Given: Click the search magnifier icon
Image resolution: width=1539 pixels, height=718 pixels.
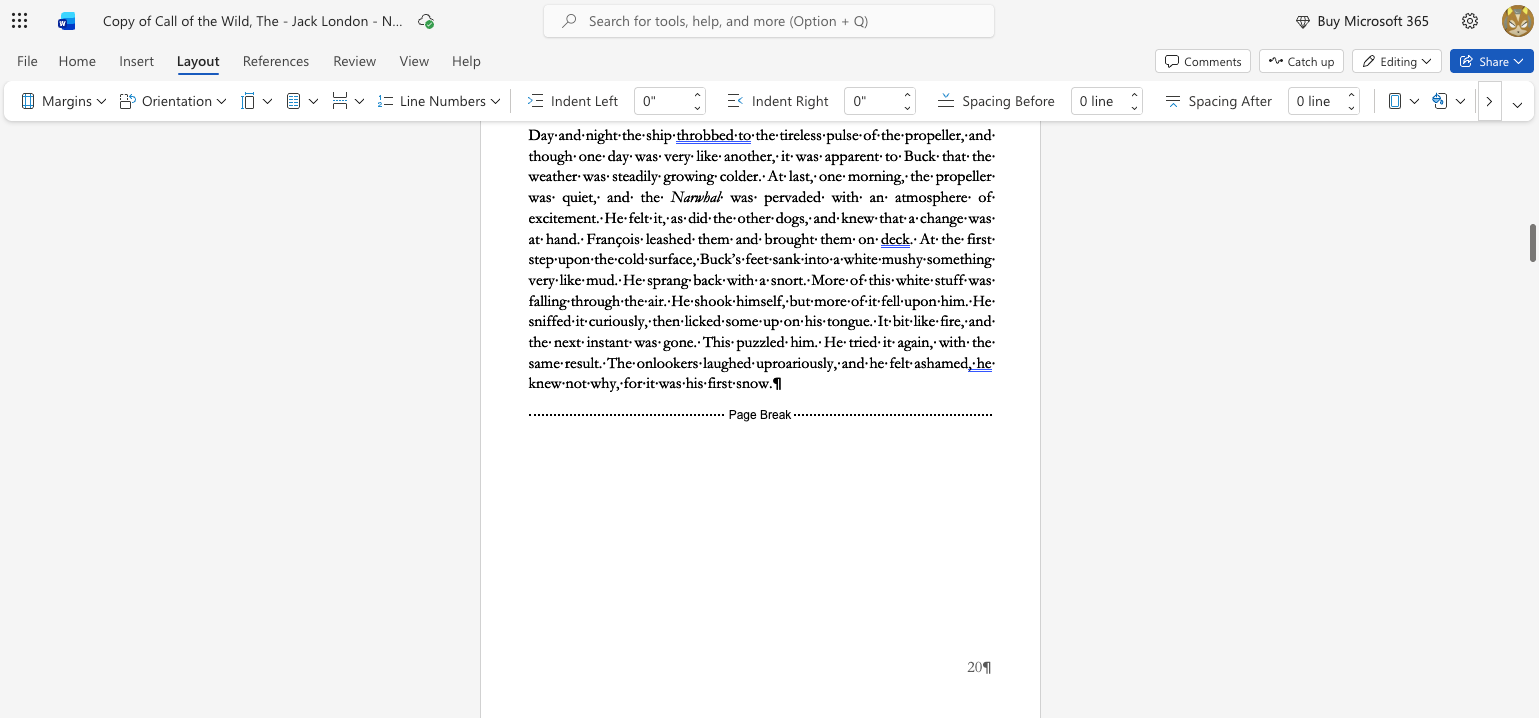Looking at the screenshot, I should point(570,21).
